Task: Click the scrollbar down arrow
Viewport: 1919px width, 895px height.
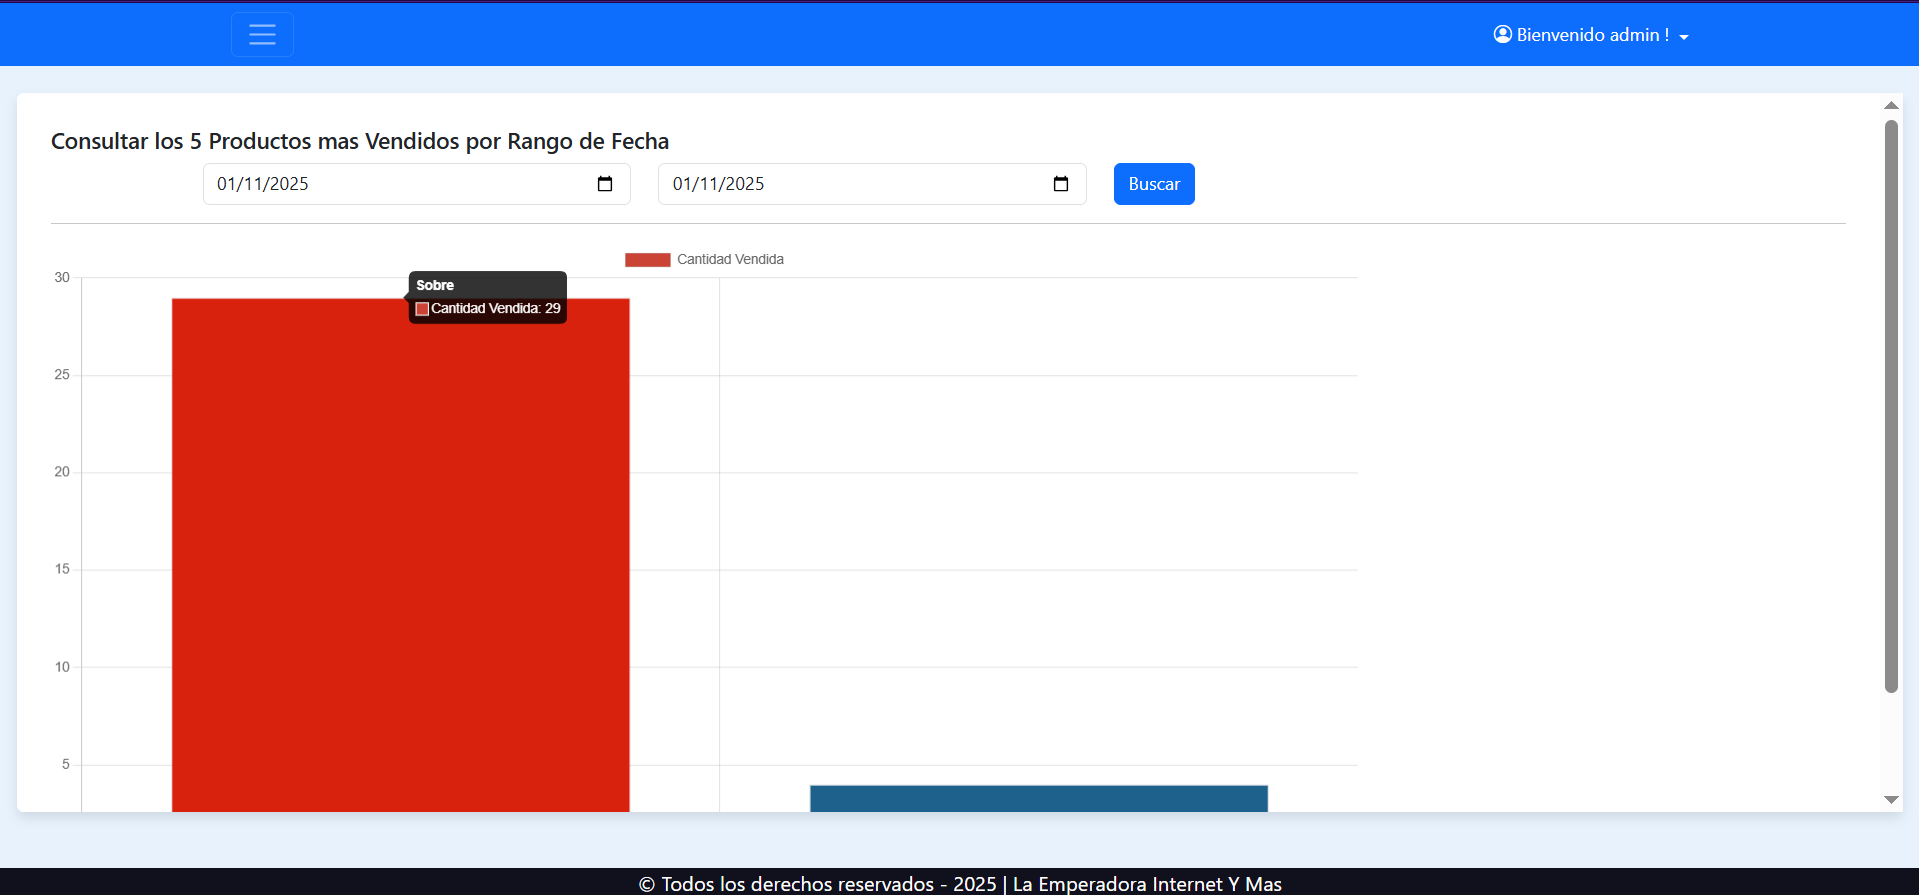Action: (x=1891, y=800)
